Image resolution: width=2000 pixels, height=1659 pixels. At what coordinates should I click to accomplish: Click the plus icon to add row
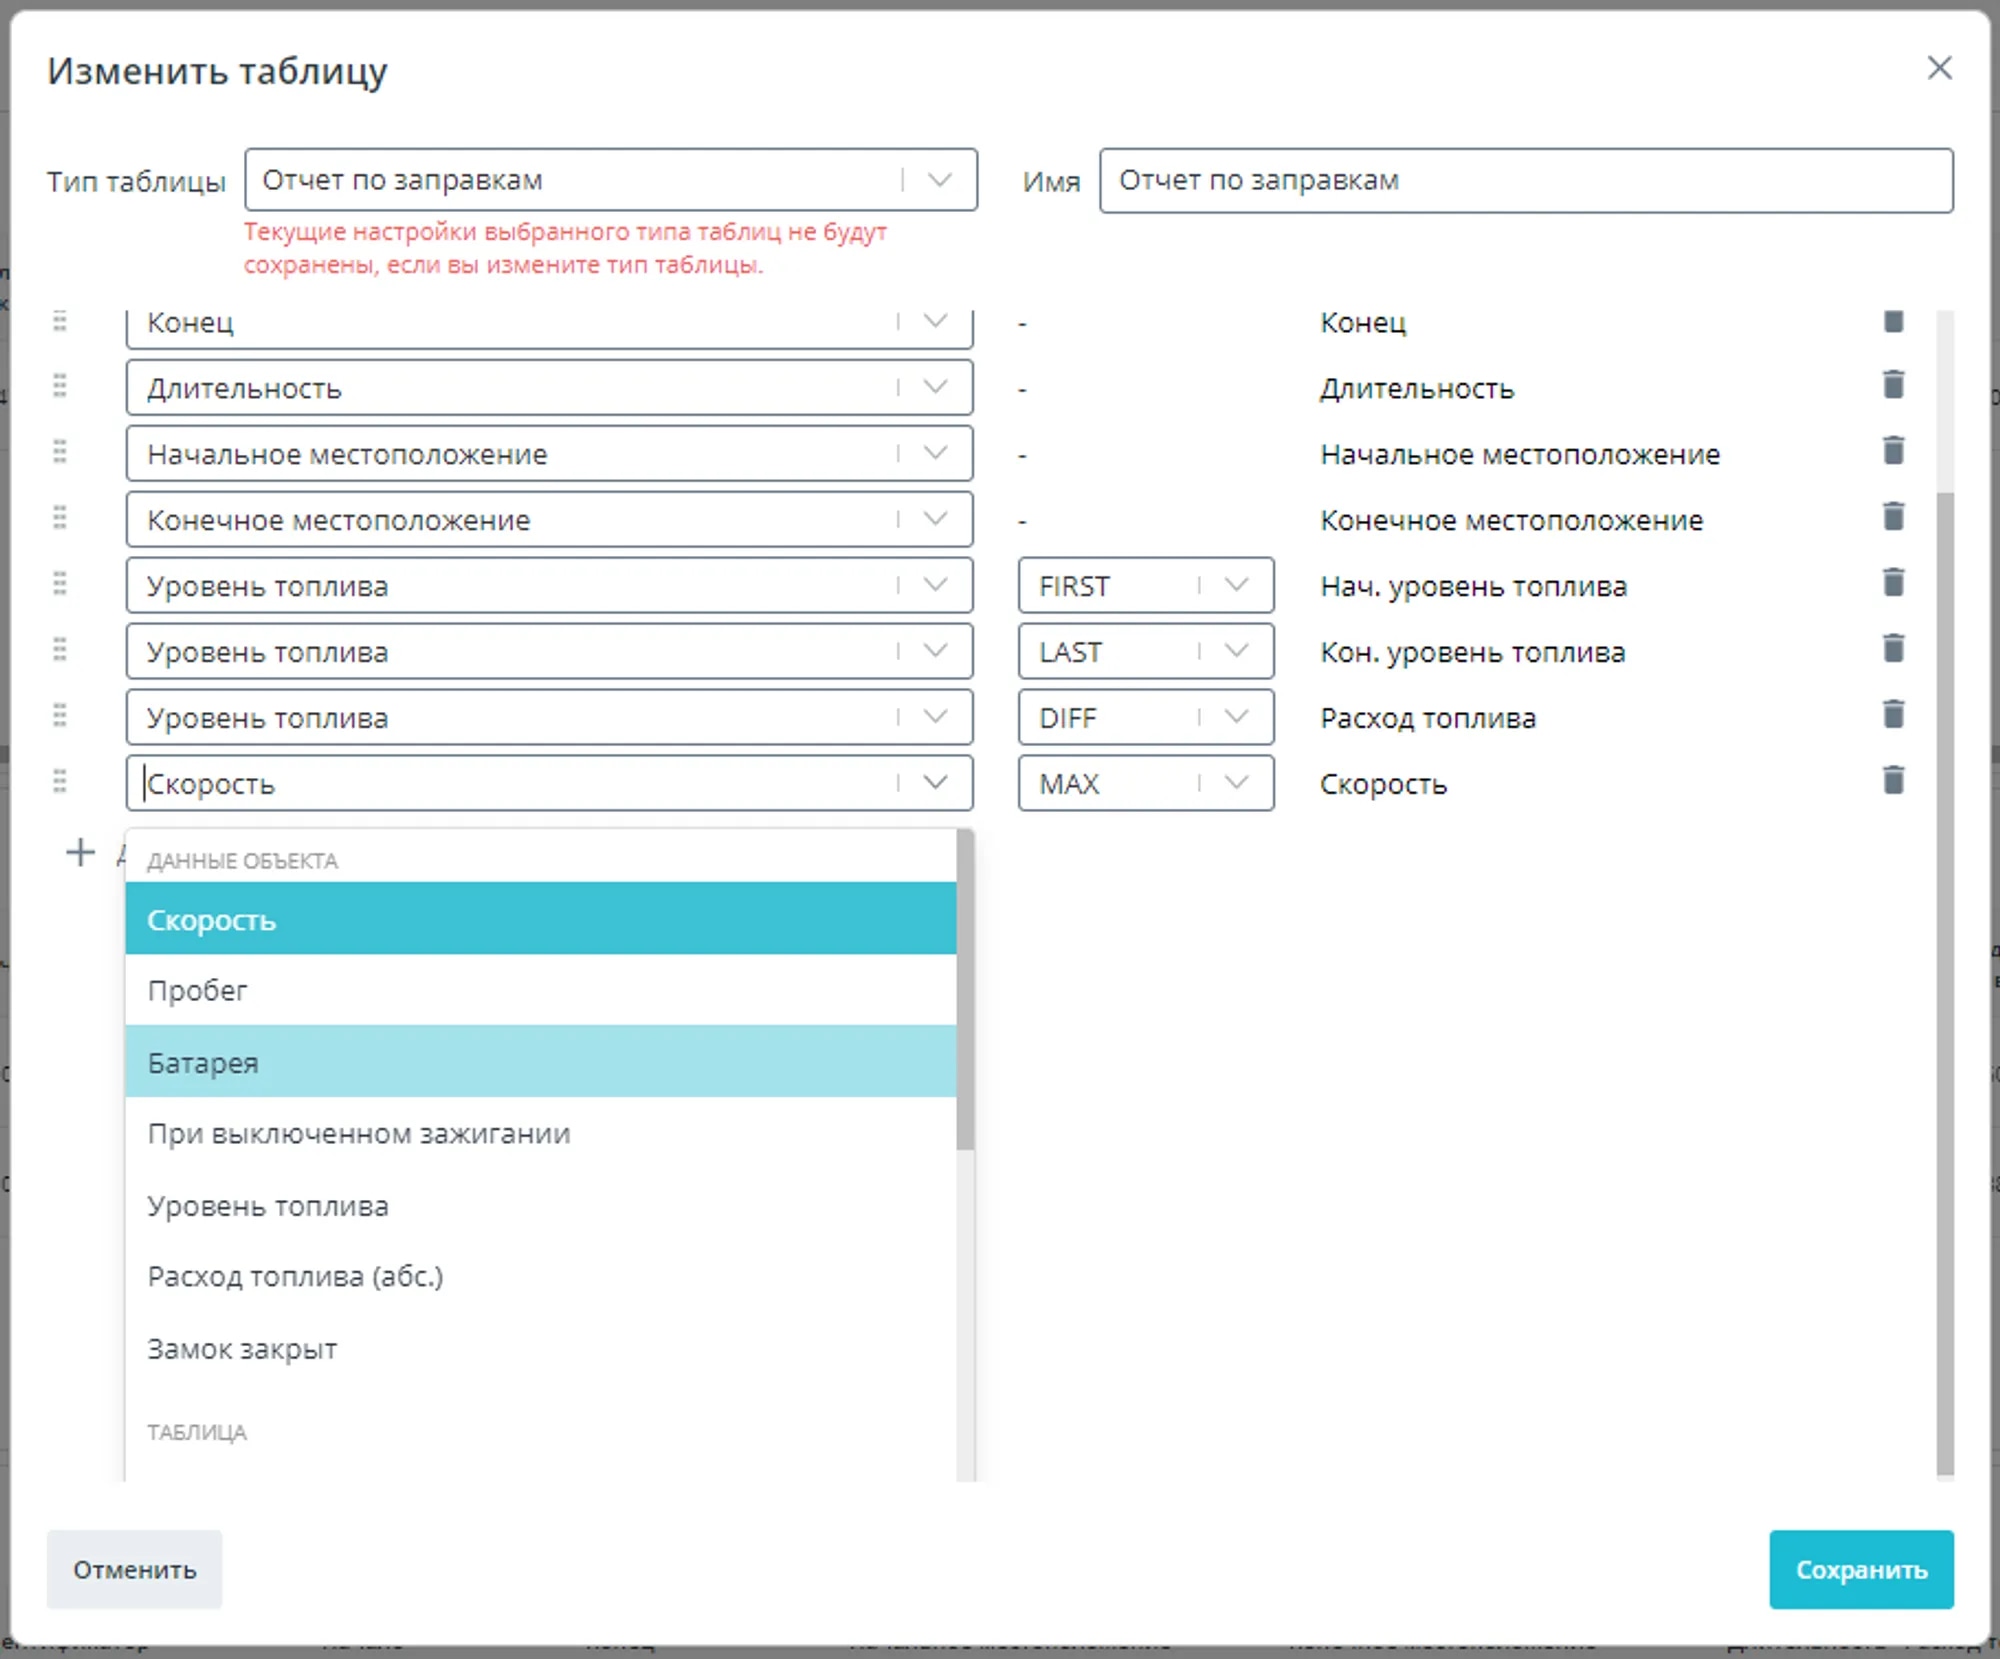(80, 853)
